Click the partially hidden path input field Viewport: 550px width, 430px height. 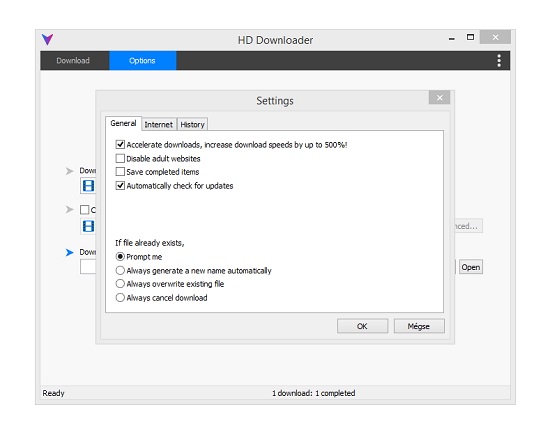click(88, 267)
